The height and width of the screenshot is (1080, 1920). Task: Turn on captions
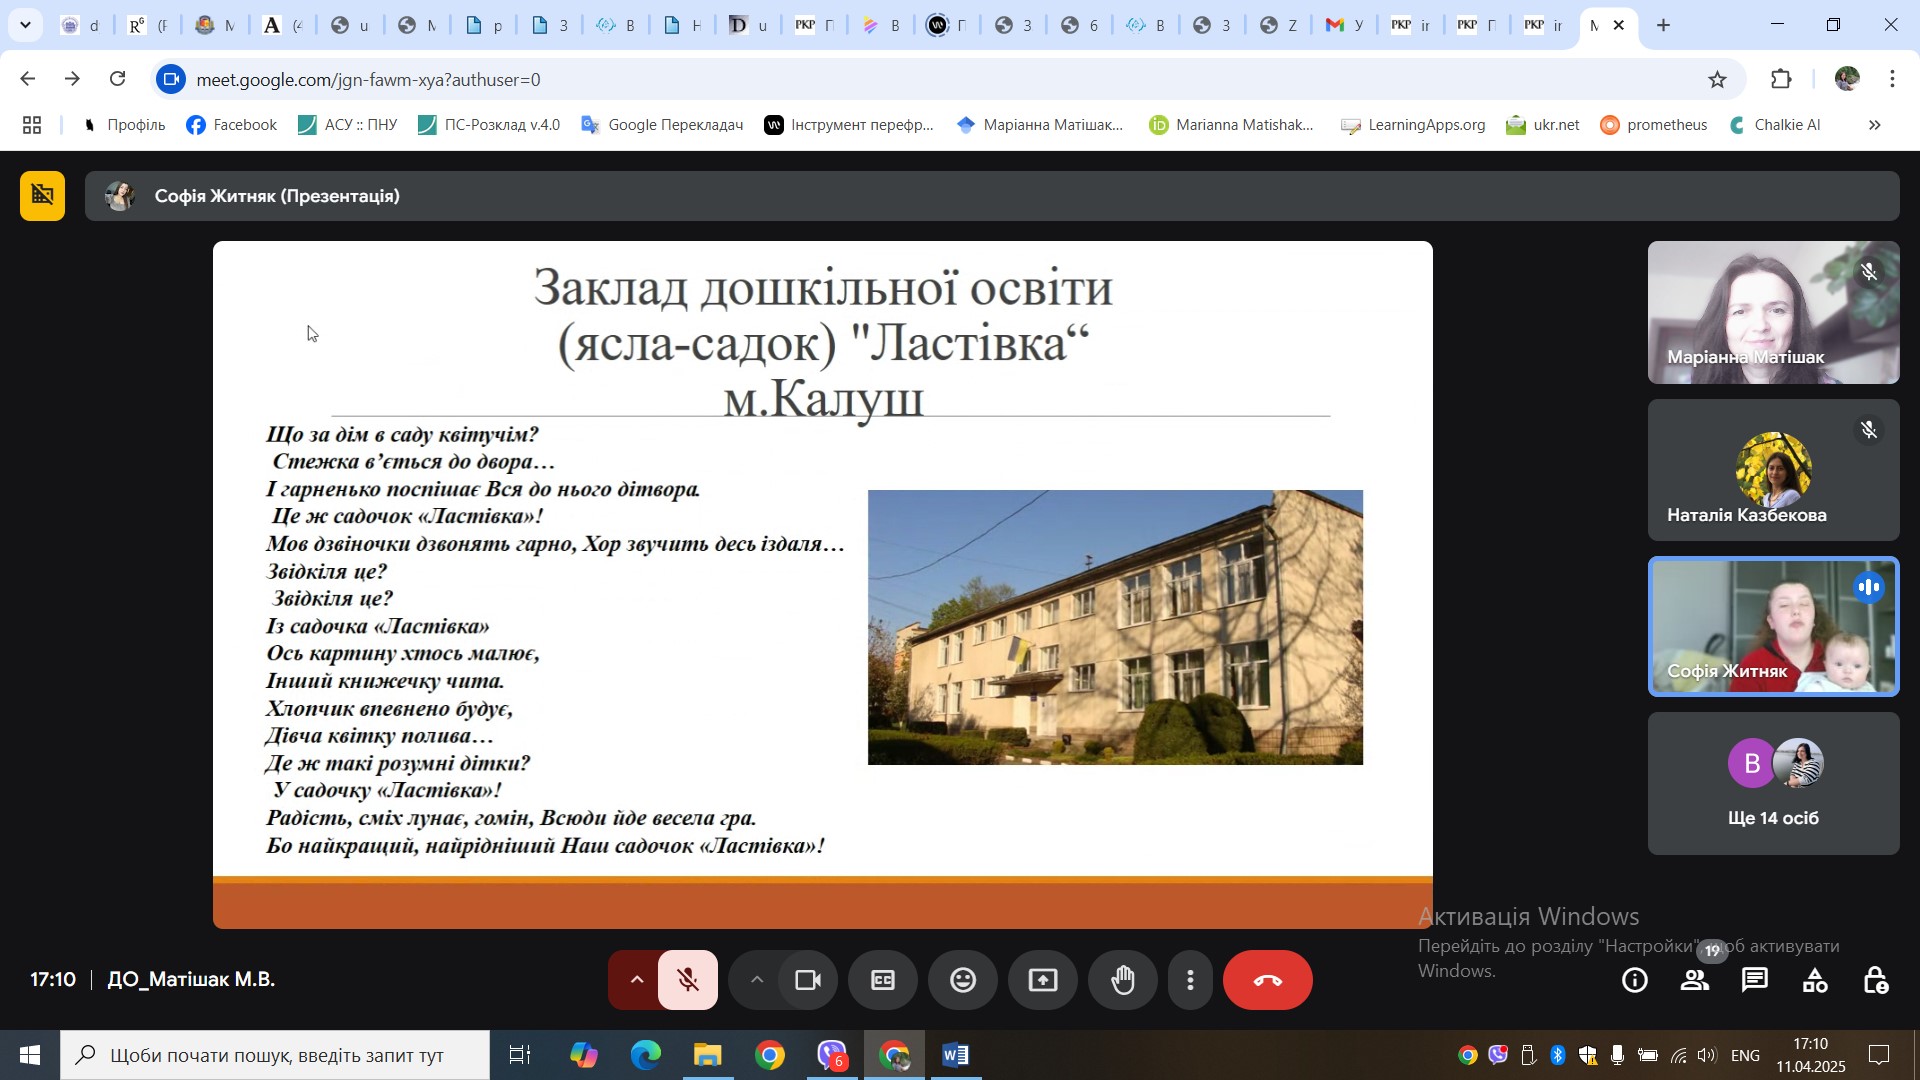click(882, 981)
